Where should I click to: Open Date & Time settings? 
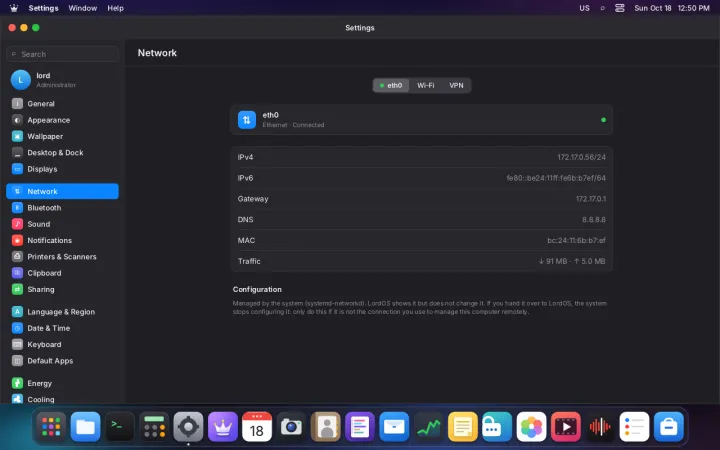62,328
